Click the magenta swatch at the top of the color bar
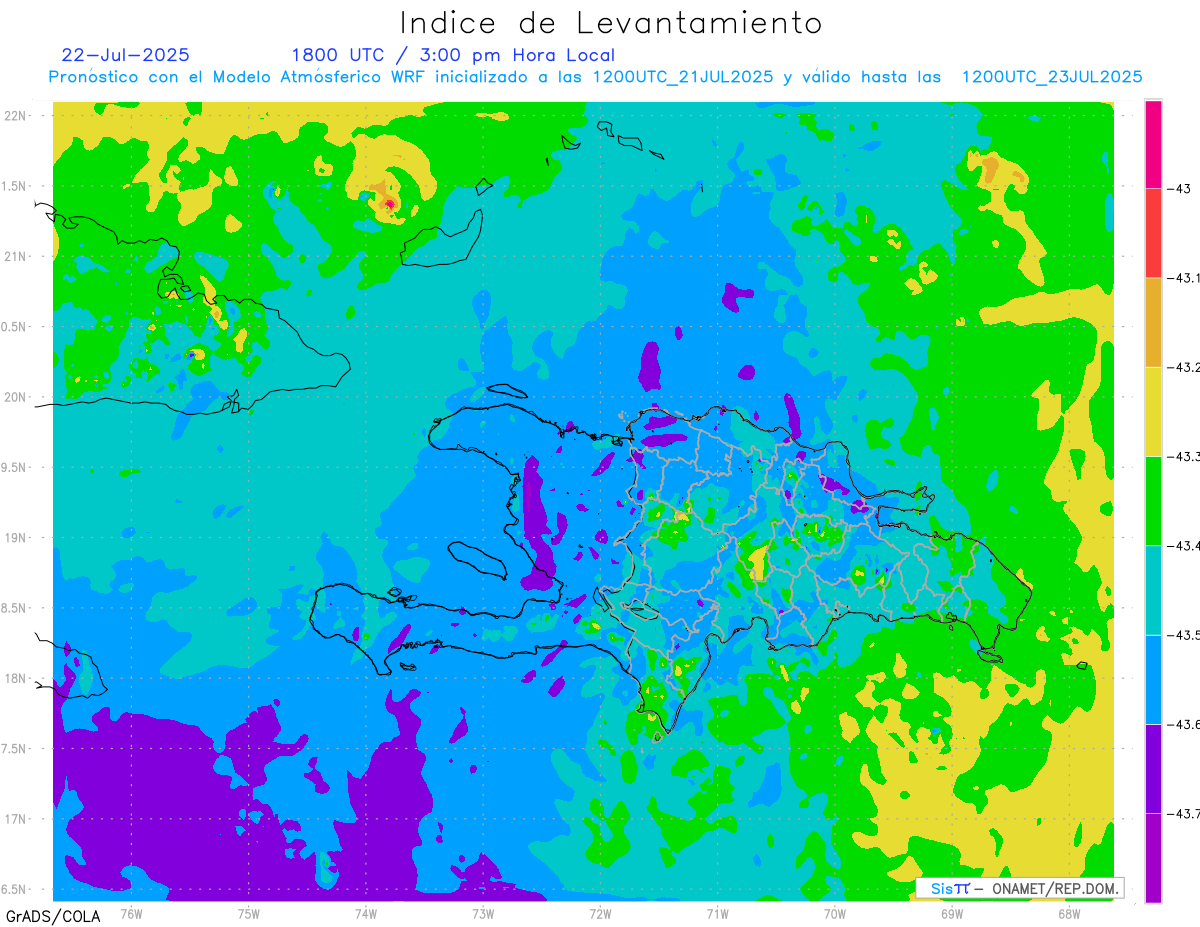1200x927 pixels. coord(1153,144)
